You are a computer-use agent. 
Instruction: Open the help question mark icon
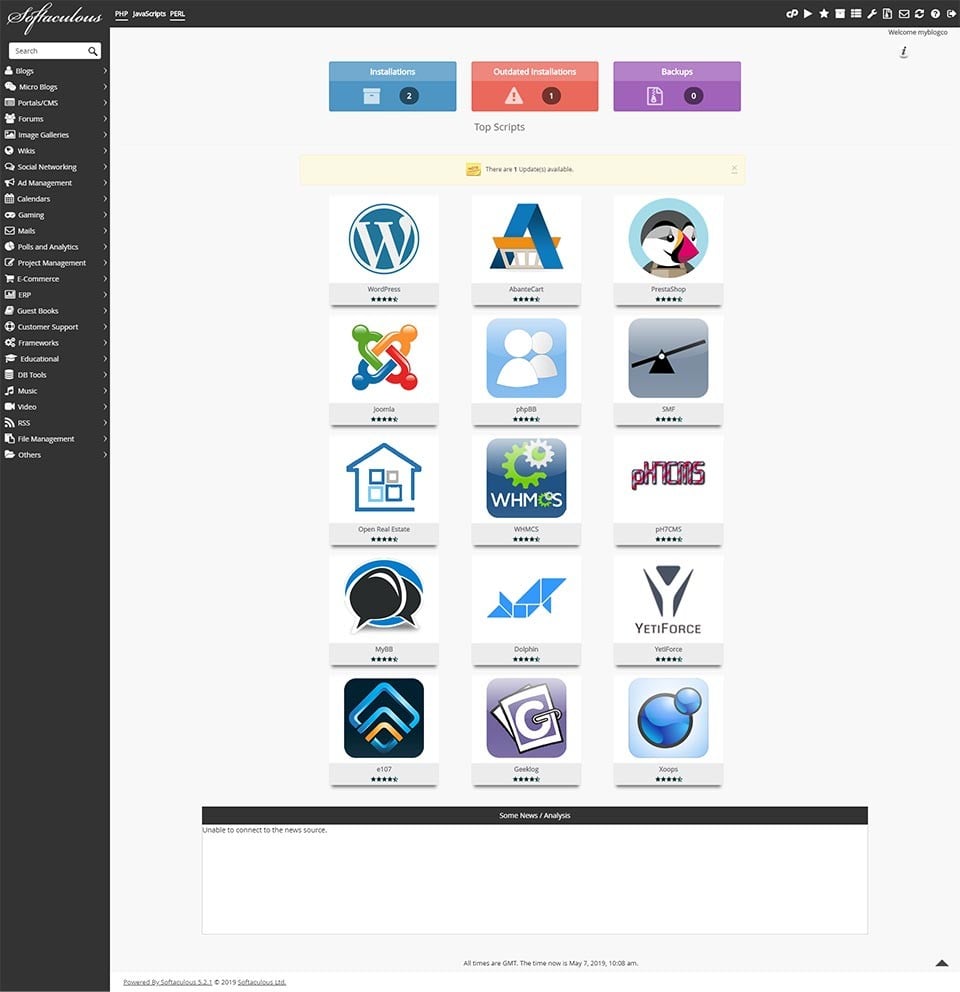[934, 14]
